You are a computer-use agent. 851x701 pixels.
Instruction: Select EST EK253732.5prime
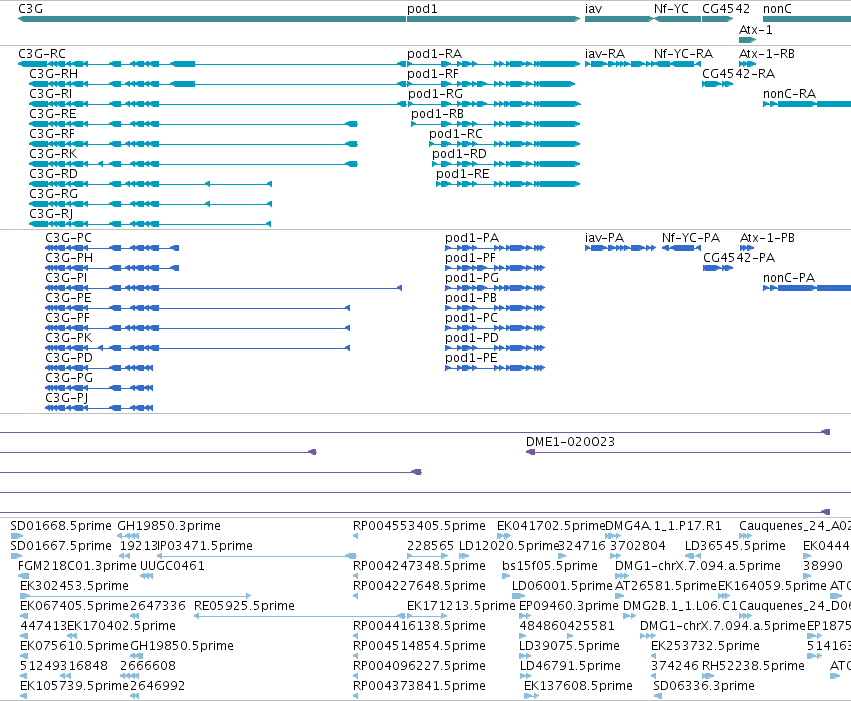655,656
